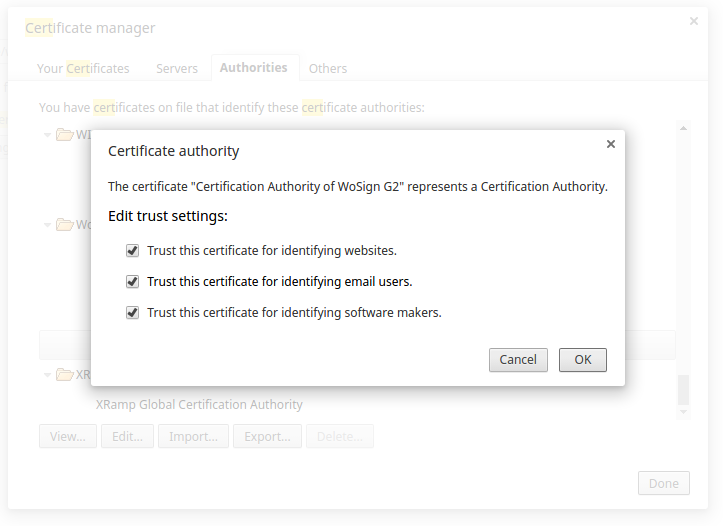The width and height of the screenshot is (723, 526).
Task: Close the Certificate authority dialog
Action: [611, 144]
